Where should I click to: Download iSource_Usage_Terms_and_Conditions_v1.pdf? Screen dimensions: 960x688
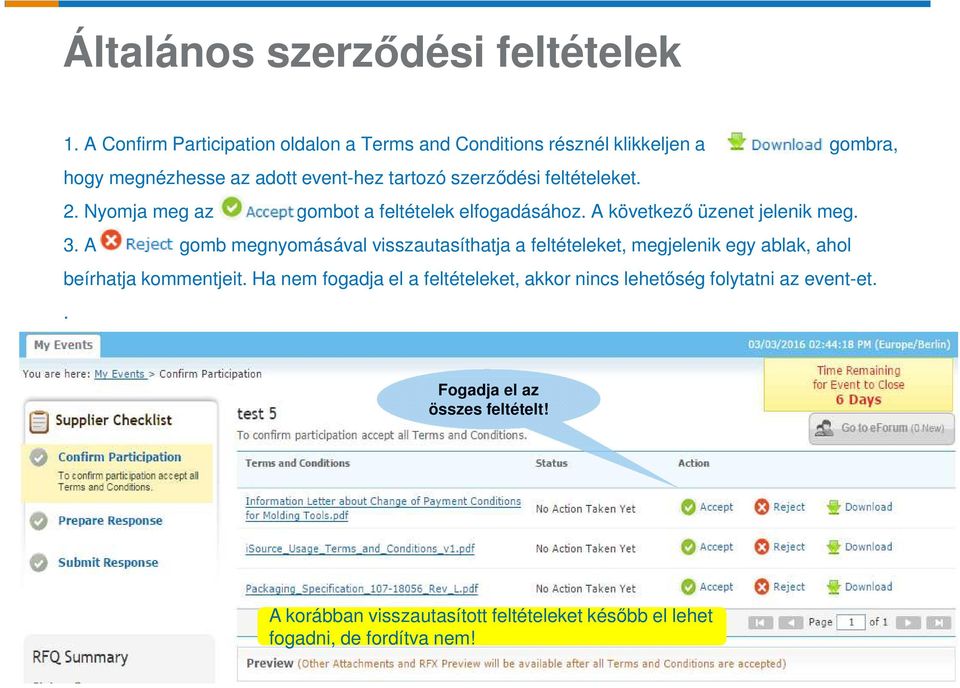click(860, 547)
